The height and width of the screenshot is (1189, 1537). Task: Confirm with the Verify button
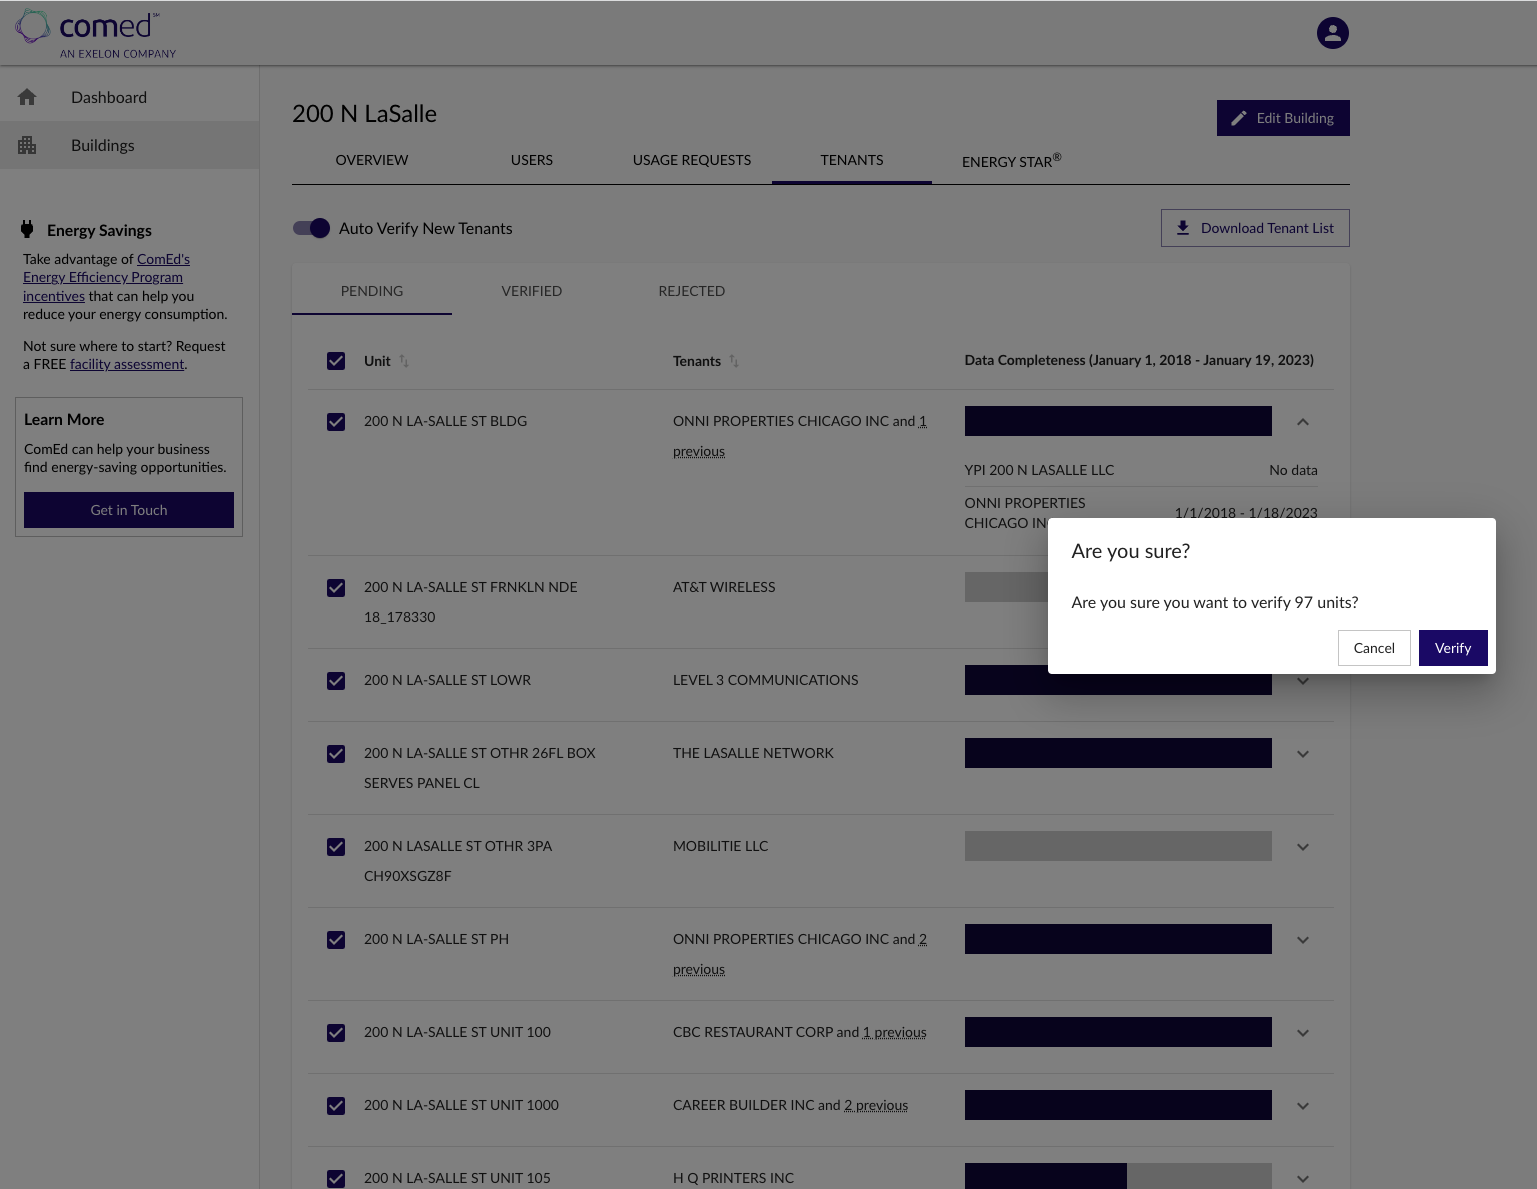pyautogui.click(x=1453, y=648)
